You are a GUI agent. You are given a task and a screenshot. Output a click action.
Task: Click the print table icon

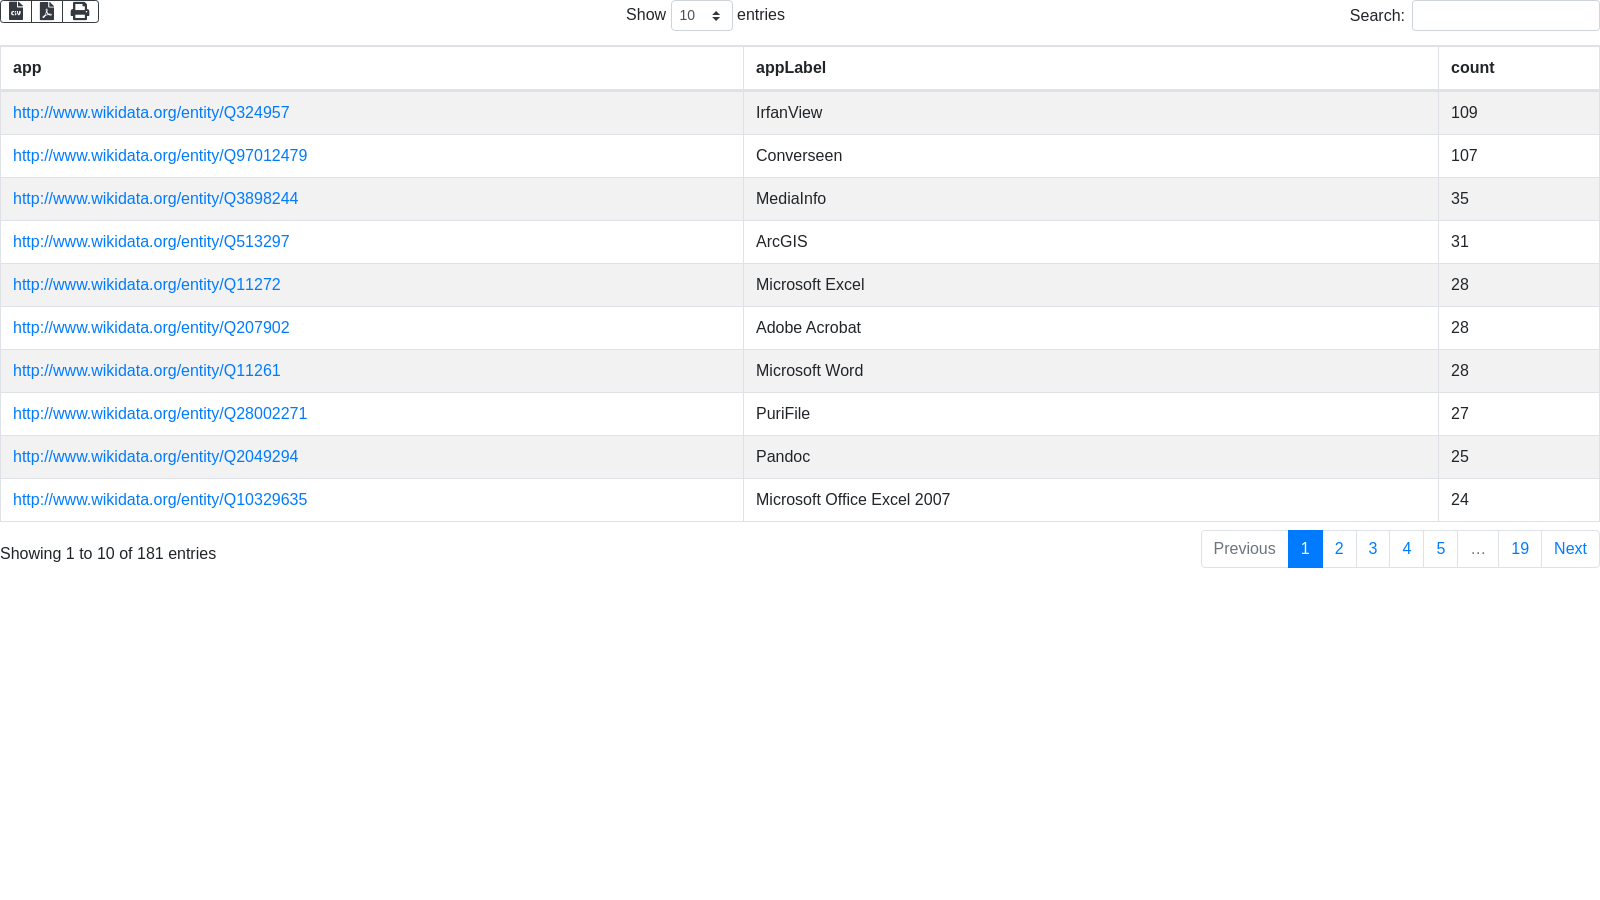[80, 11]
